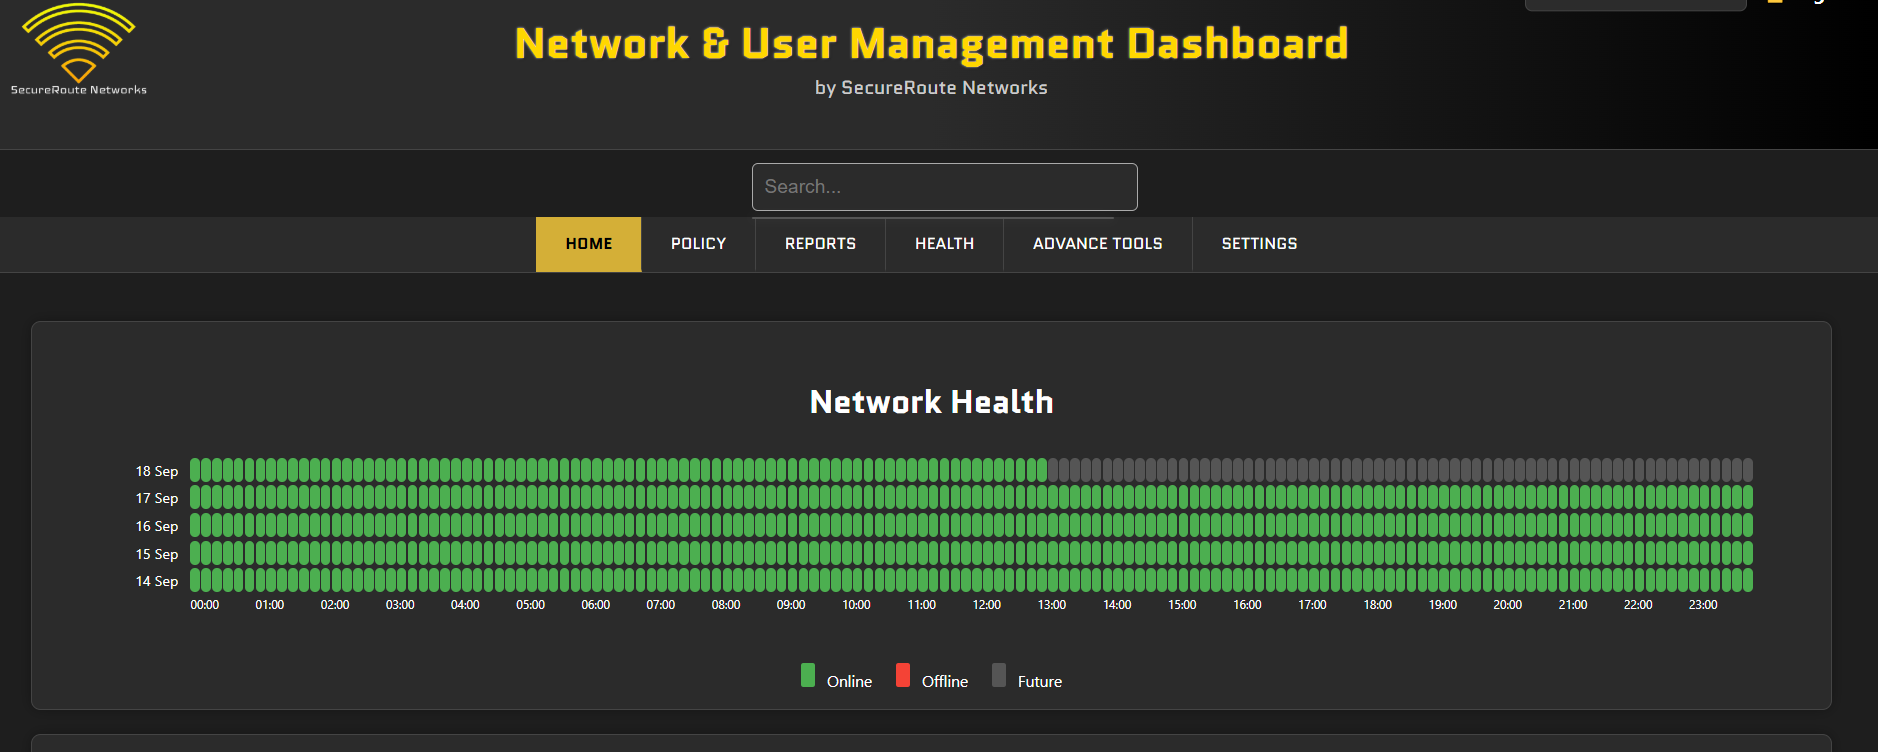Click the first green cell in 18 Sep row
Viewport: 1878px width, 752px height.
195,470
